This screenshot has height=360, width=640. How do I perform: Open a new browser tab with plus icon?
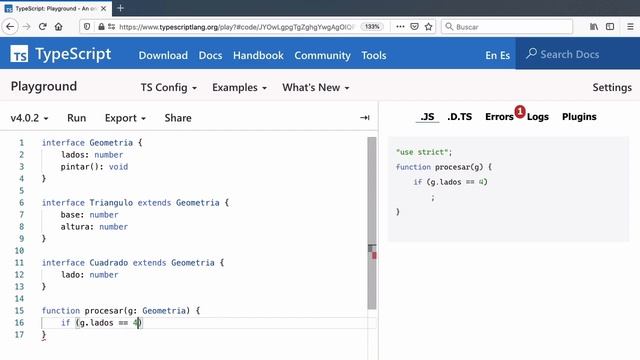[x=120, y=8]
